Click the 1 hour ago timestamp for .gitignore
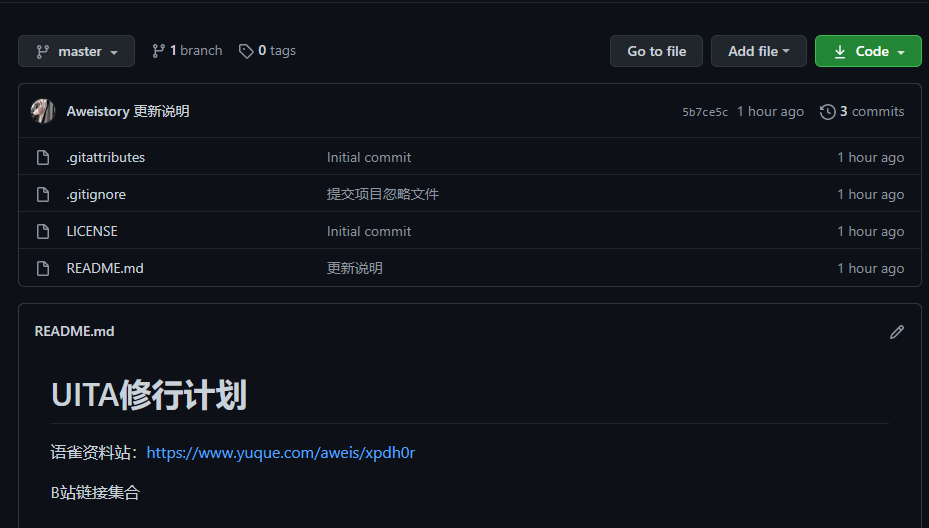Screen dimensions: 929x528 [870, 194]
